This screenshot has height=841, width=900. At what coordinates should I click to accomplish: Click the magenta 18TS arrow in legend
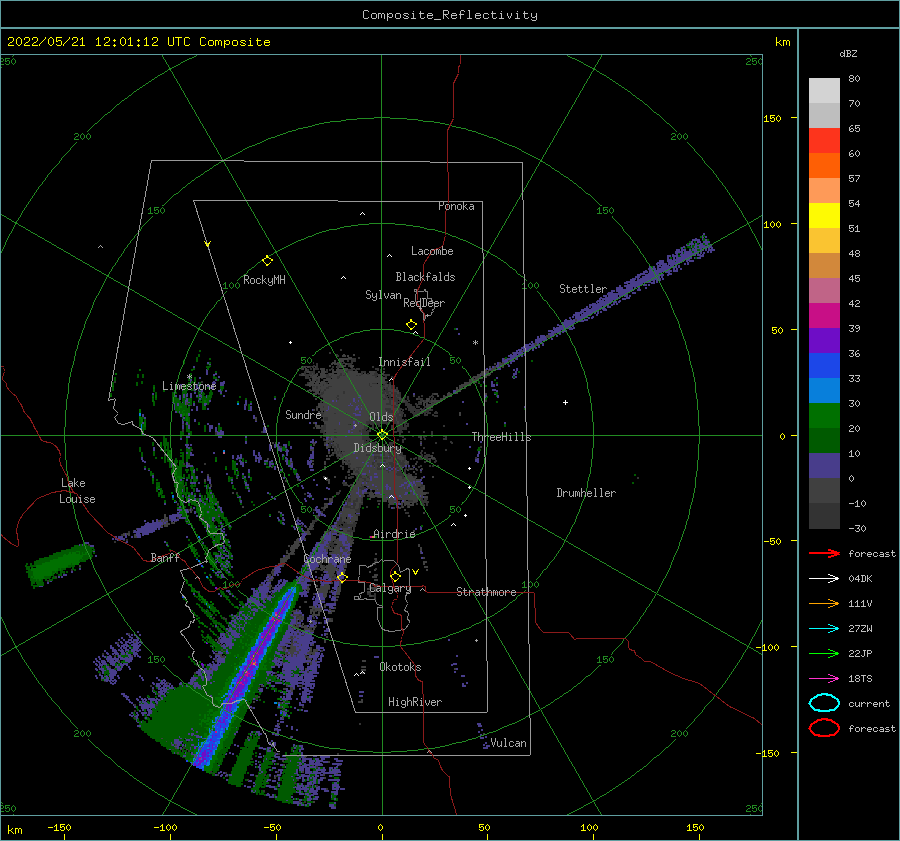click(x=824, y=679)
